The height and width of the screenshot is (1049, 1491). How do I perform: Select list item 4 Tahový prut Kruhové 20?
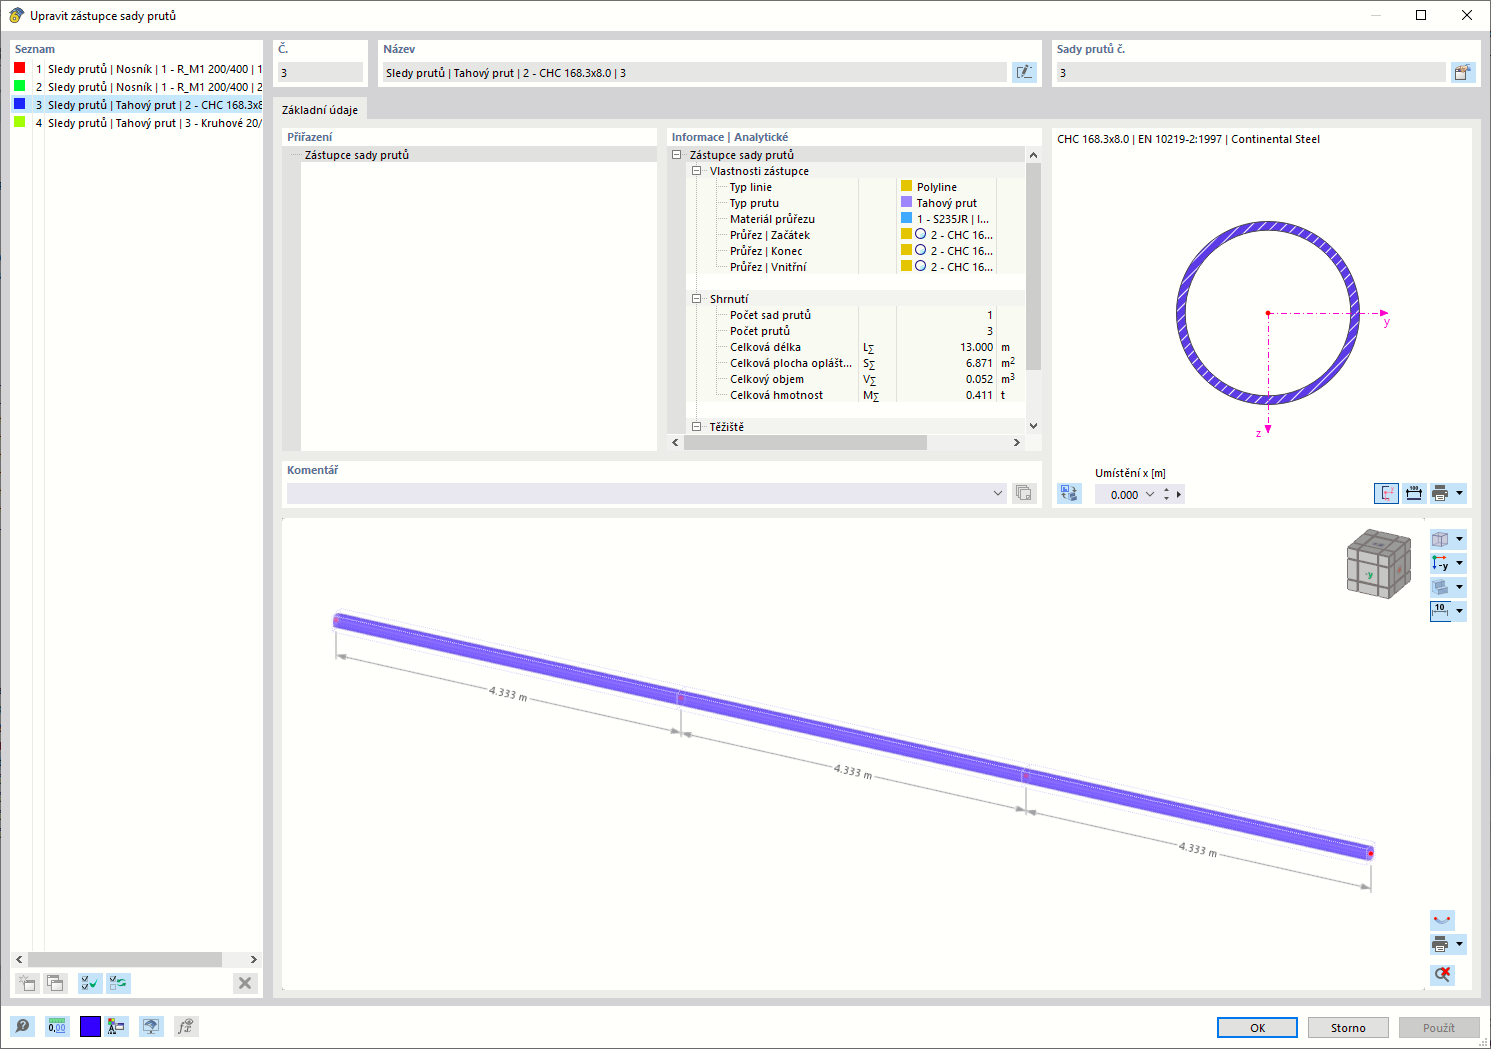click(x=137, y=123)
